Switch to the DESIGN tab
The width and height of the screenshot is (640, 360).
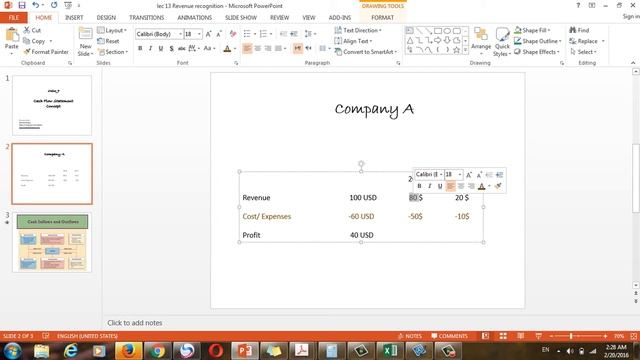[x=106, y=18]
